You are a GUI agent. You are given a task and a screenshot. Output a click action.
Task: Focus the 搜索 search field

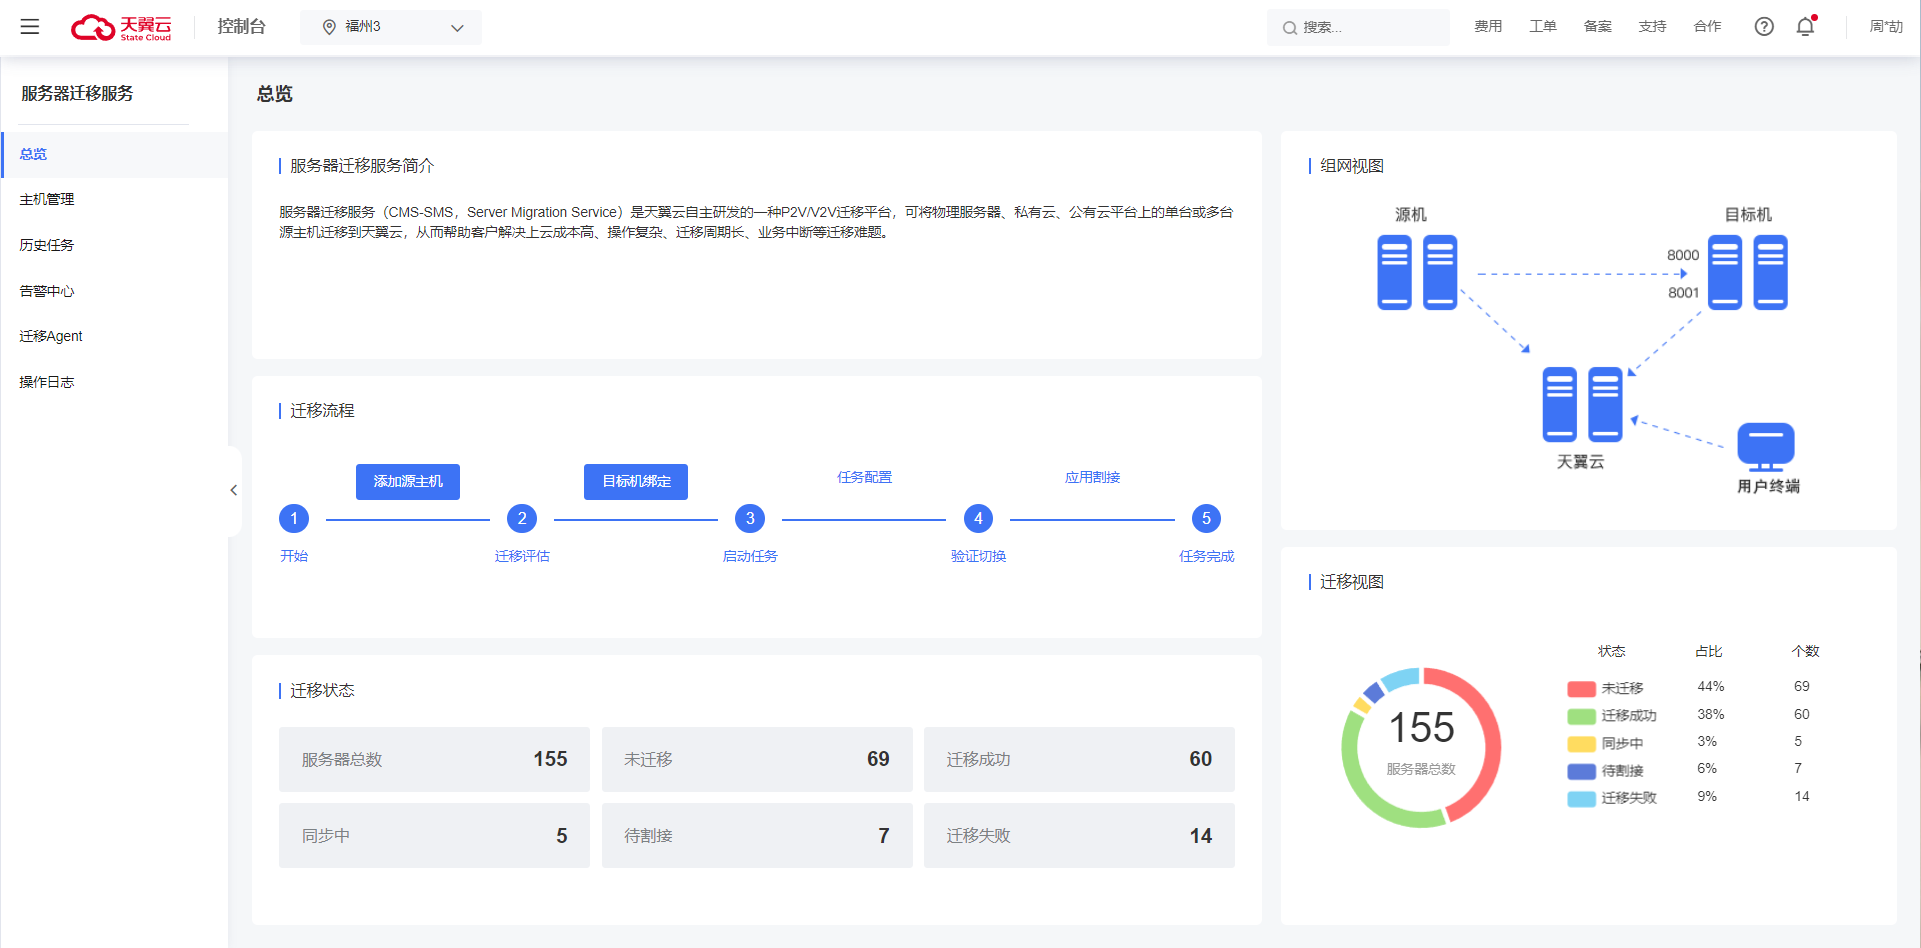point(1358,28)
